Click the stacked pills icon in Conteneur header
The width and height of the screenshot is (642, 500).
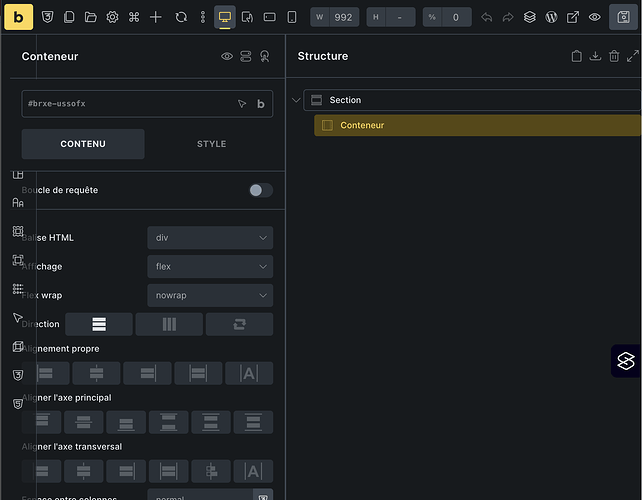[x=246, y=56]
